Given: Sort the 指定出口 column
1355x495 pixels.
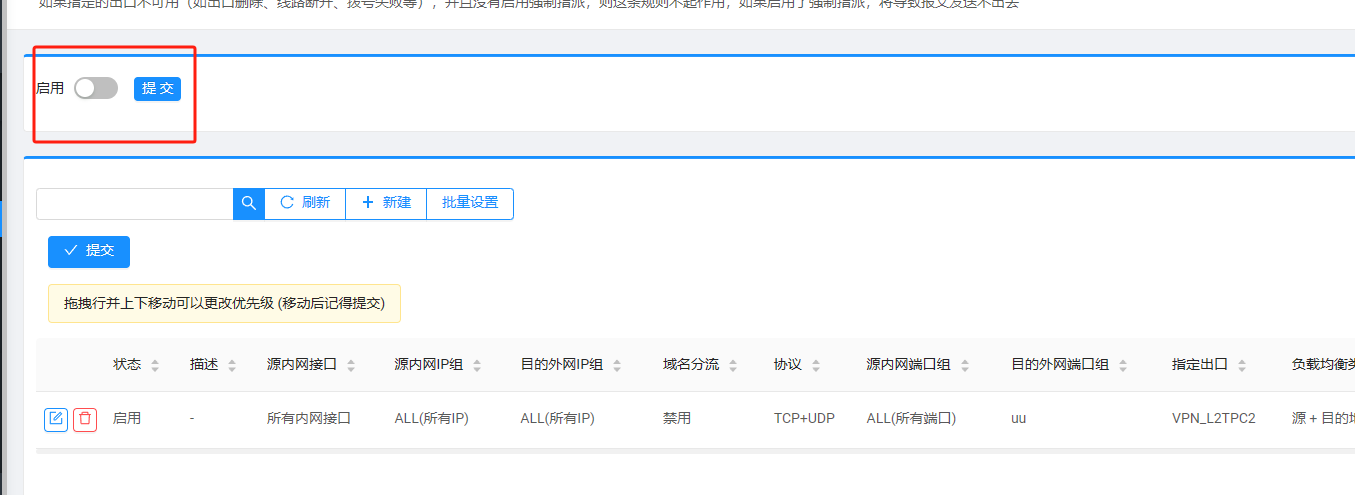Looking at the screenshot, I should (x=1242, y=366).
